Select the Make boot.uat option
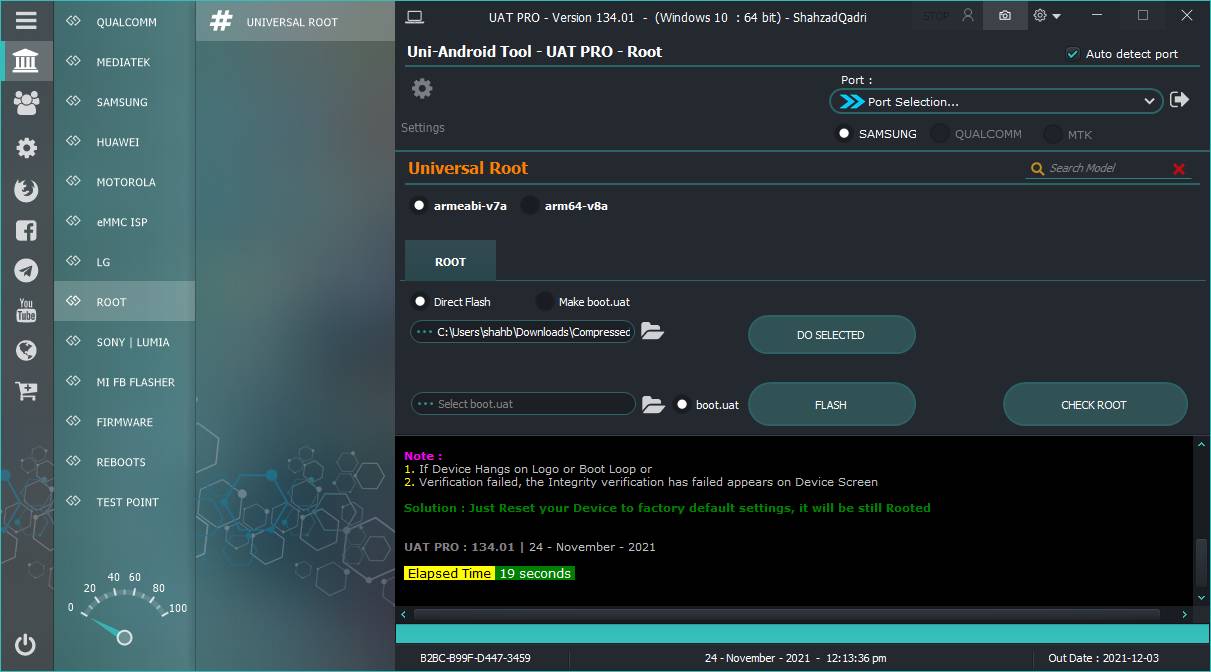This screenshot has width=1211, height=672. click(x=545, y=301)
